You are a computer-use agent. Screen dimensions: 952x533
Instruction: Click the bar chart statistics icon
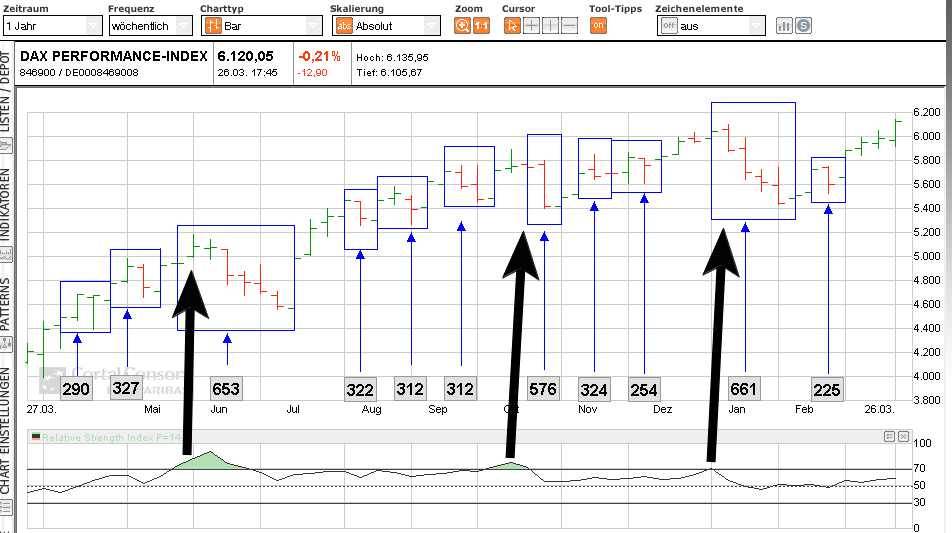coord(784,25)
